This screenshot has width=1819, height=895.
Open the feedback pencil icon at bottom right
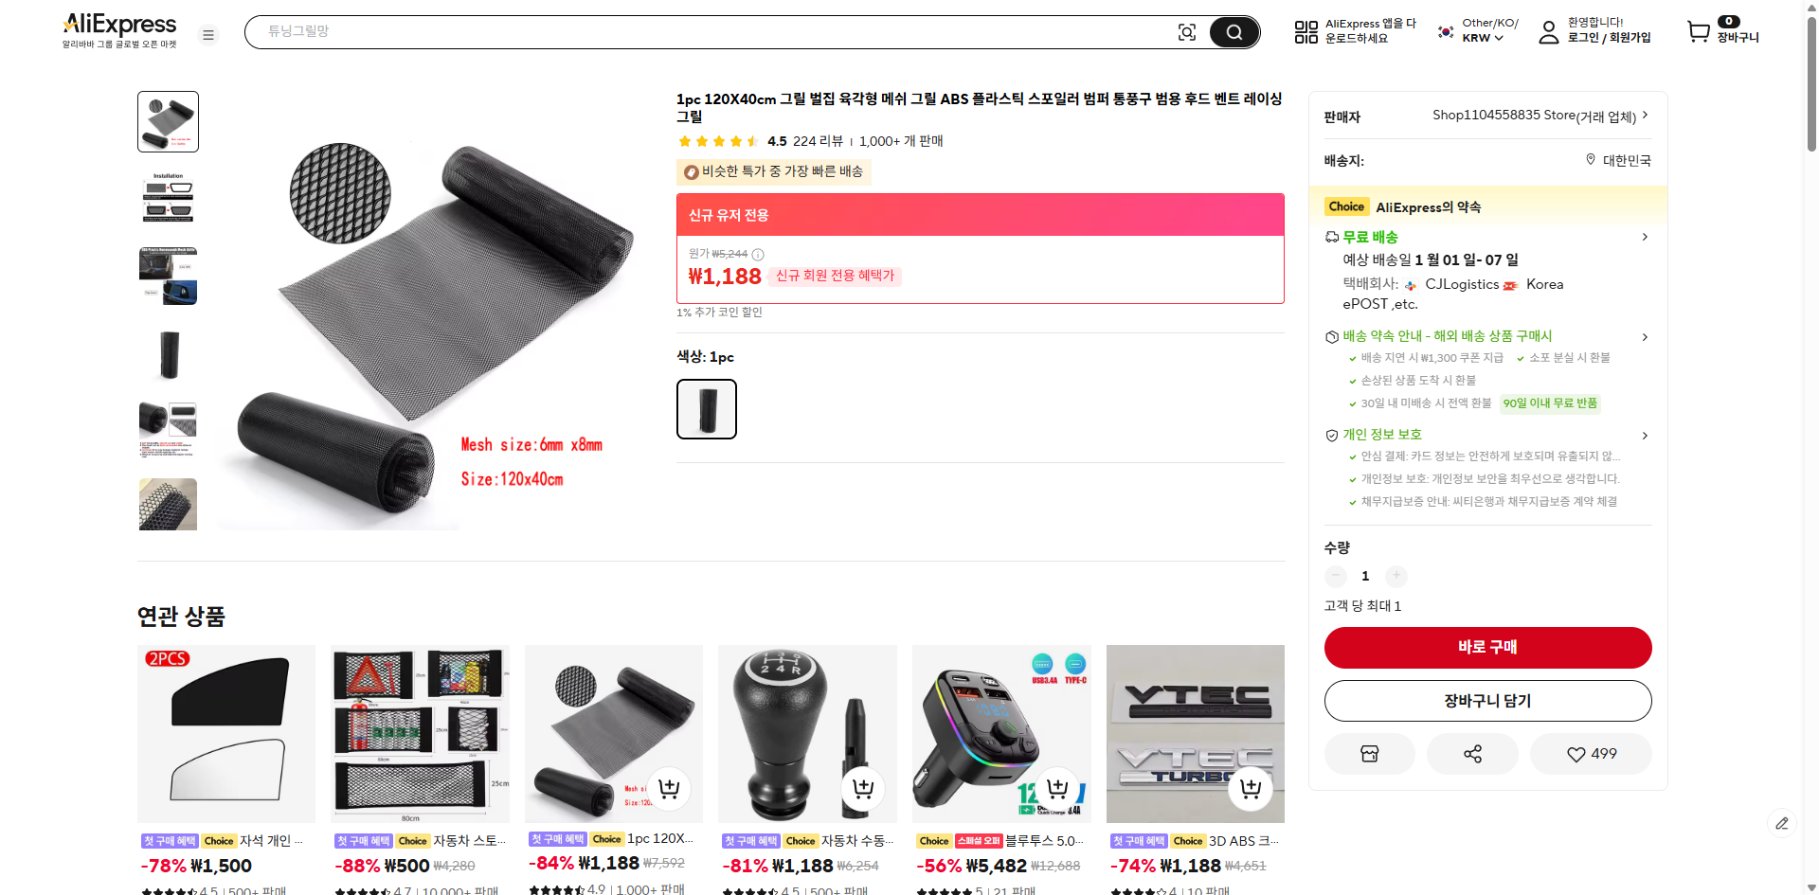(x=1782, y=823)
